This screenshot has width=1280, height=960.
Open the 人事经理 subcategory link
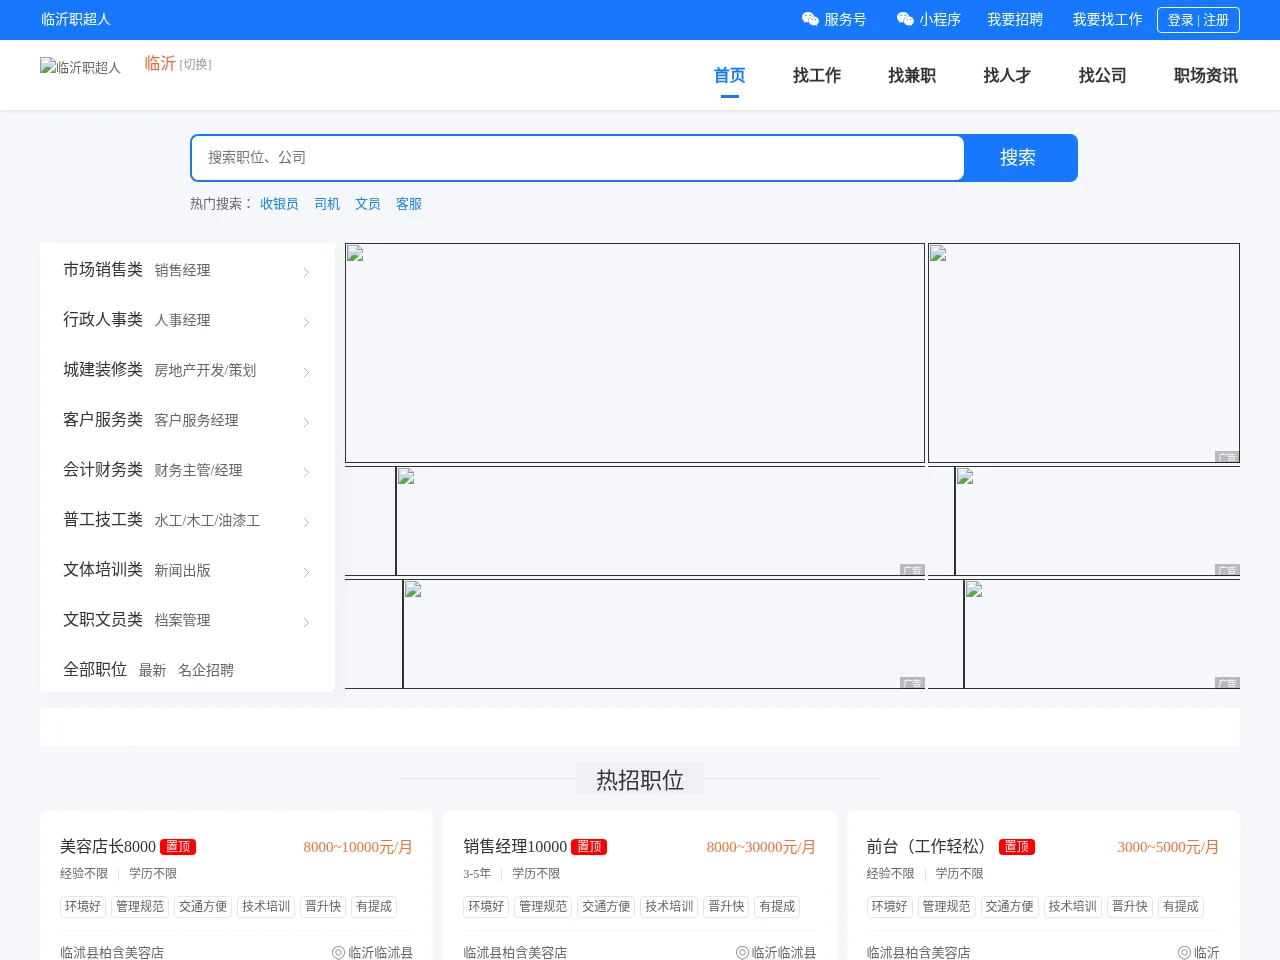pos(183,320)
